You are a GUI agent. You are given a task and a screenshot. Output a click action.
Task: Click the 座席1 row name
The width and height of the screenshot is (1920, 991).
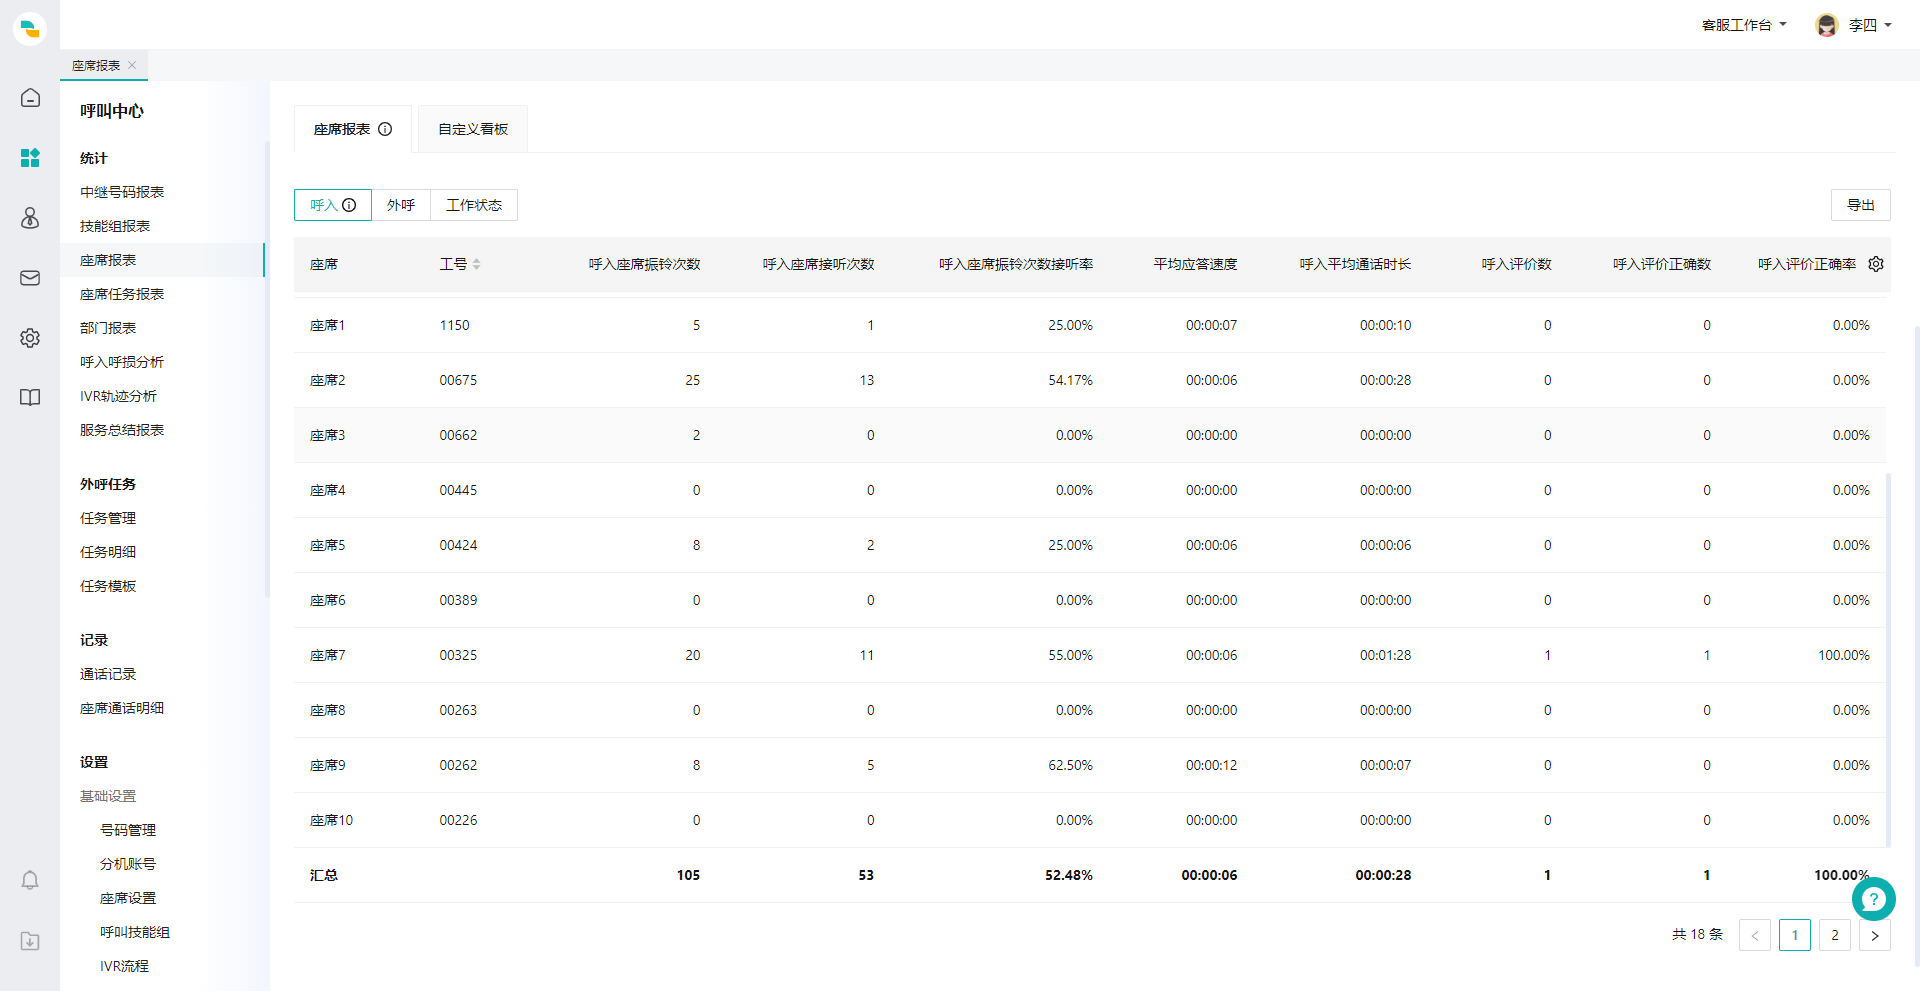tap(327, 325)
